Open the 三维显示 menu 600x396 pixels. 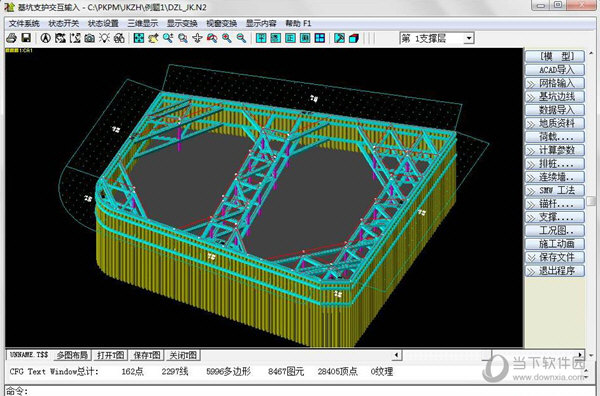pos(142,23)
